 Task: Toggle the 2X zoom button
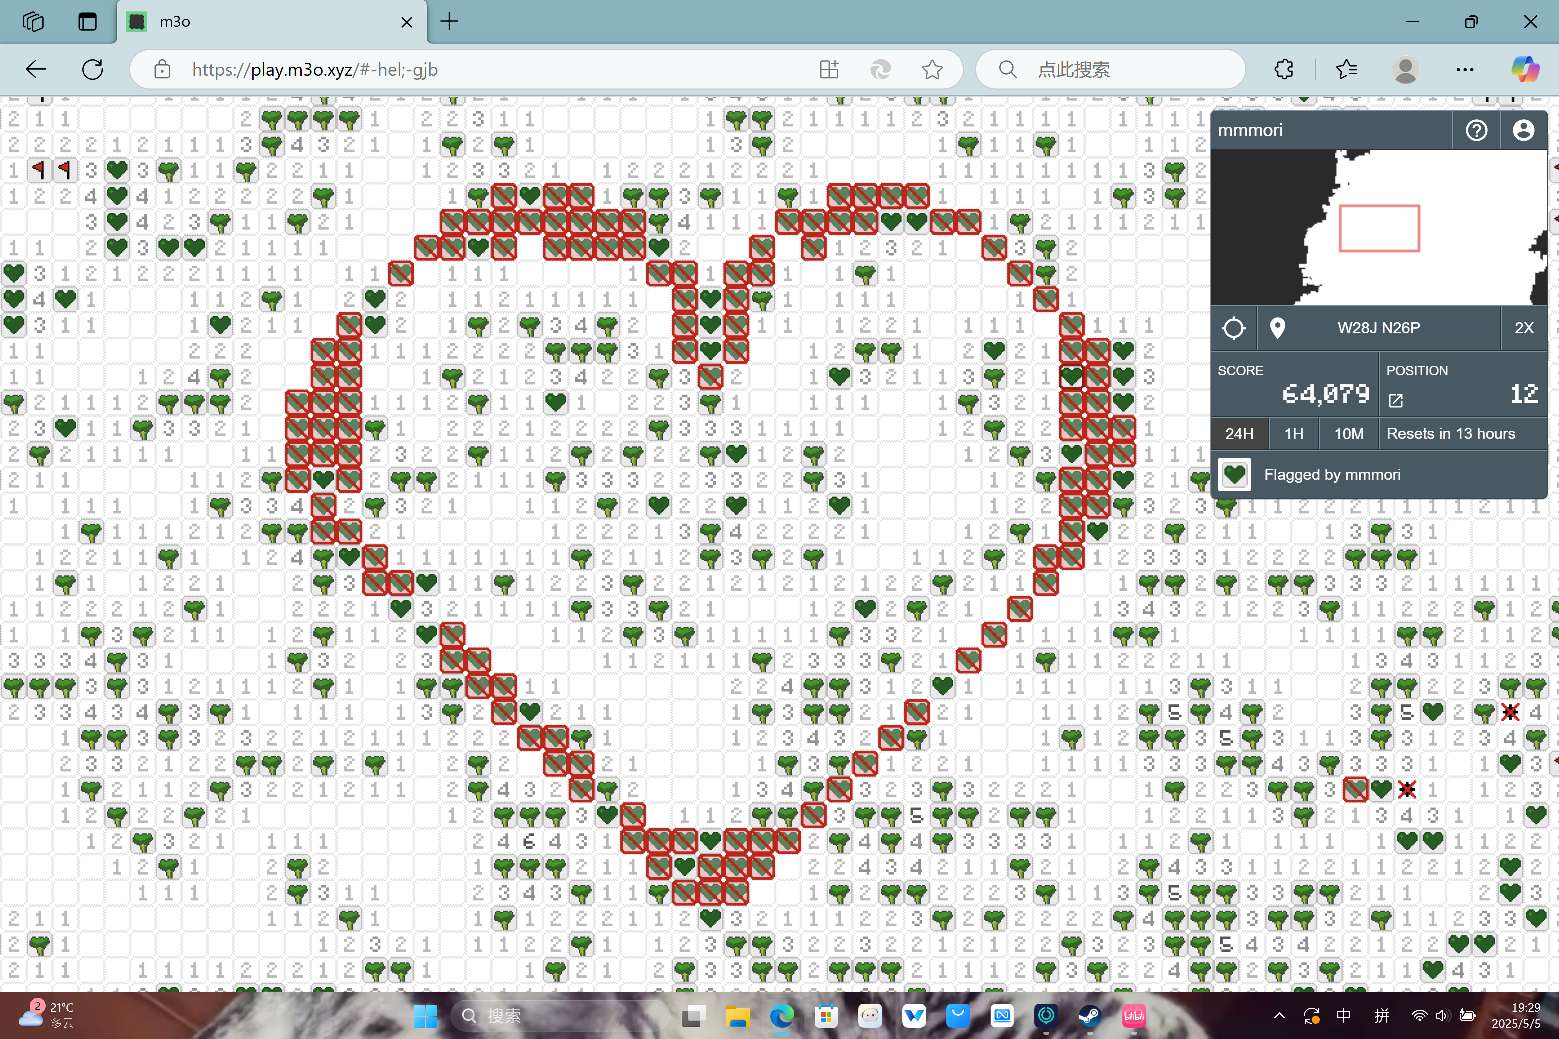click(x=1524, y=328)
